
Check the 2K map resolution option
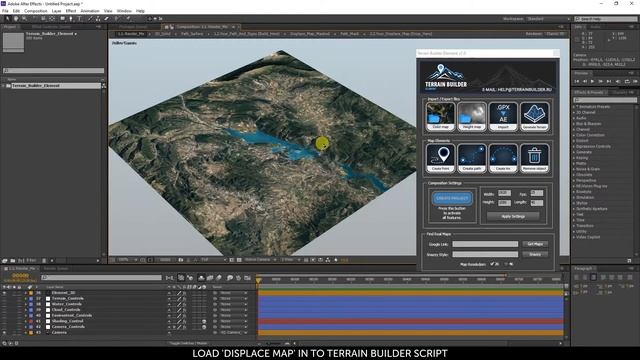point(492,264)
